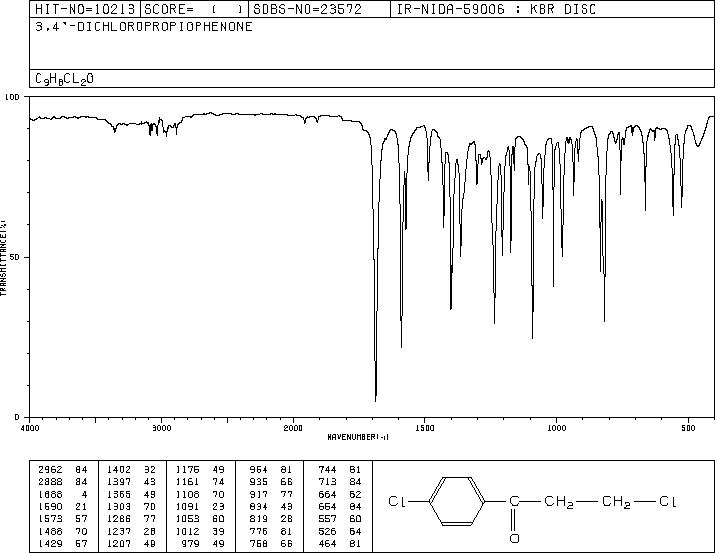The height and width of the screenshot is (553, 715).
Task: Click the 1397 peak table entry
Action: (131, 482)
